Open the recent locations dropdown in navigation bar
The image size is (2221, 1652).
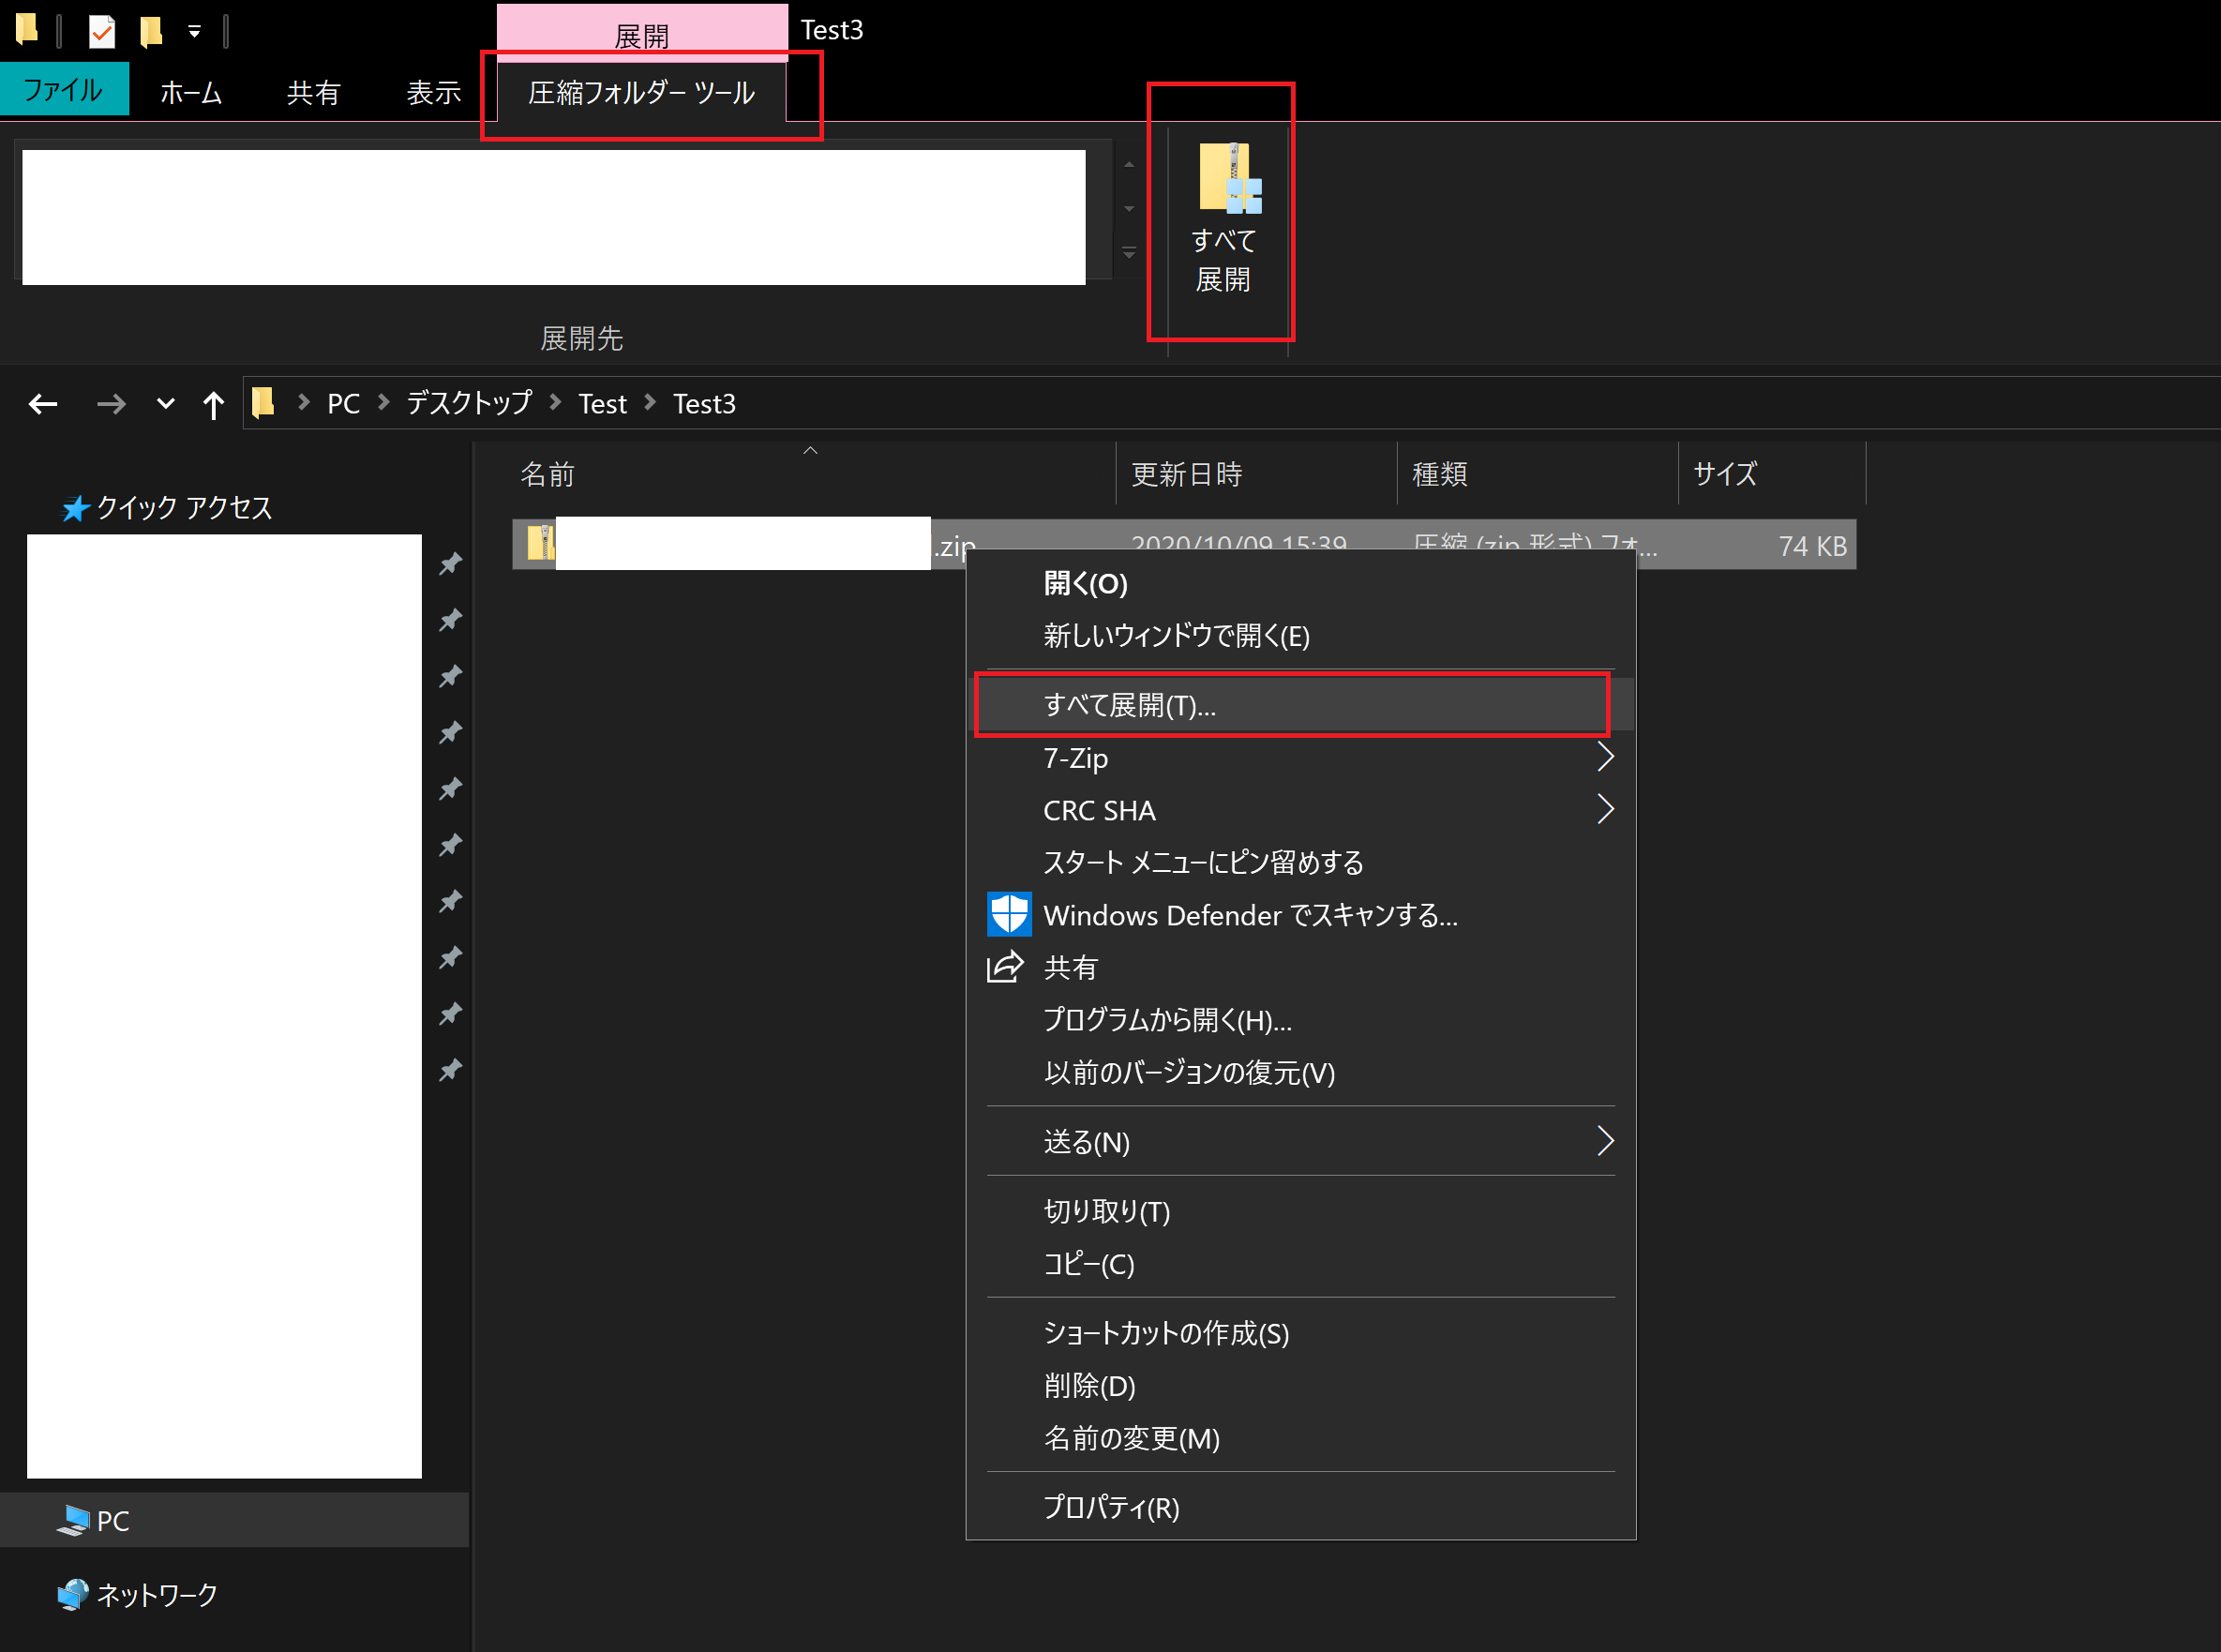(x=165, y=403)
